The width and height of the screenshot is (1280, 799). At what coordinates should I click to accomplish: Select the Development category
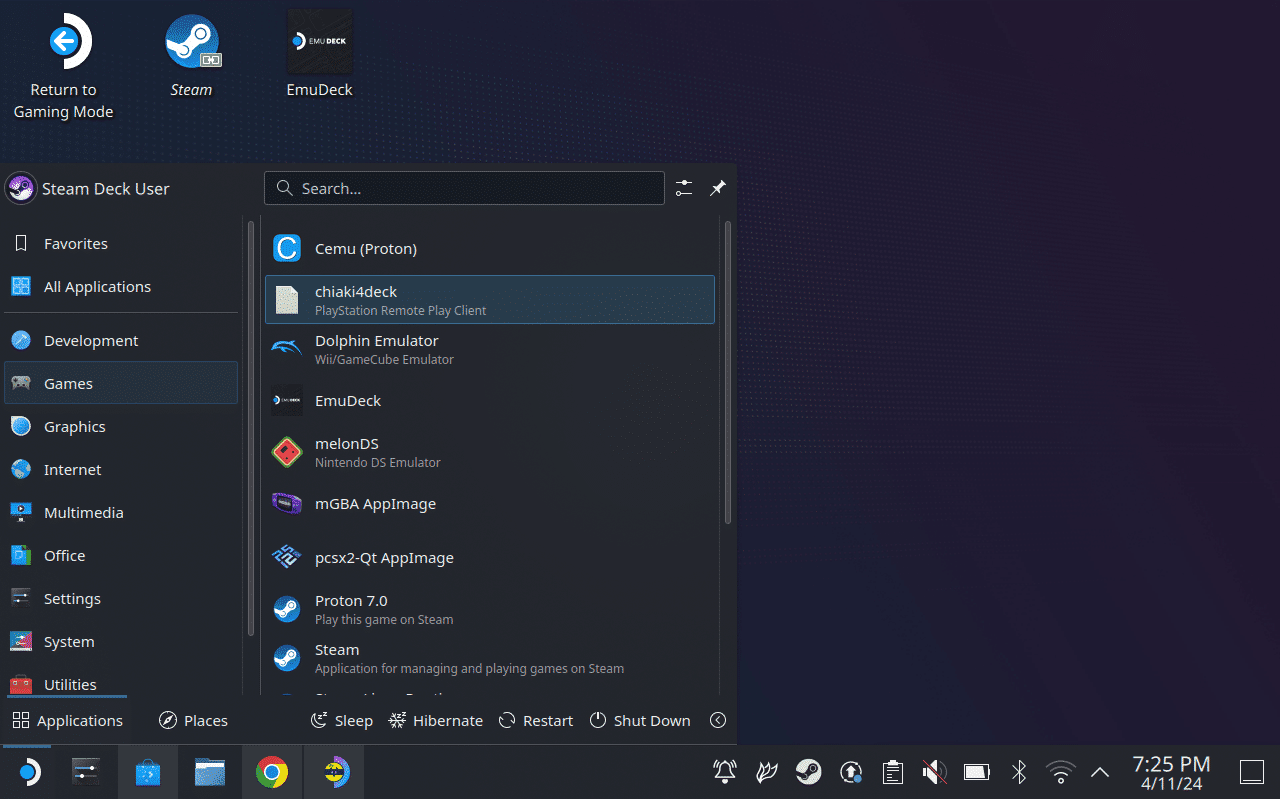coord(121,341)
